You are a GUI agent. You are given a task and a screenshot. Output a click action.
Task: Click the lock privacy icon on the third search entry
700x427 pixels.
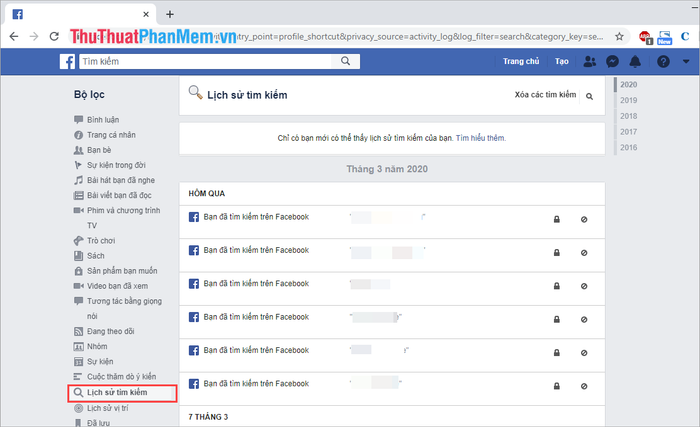[x=557, y=286]
